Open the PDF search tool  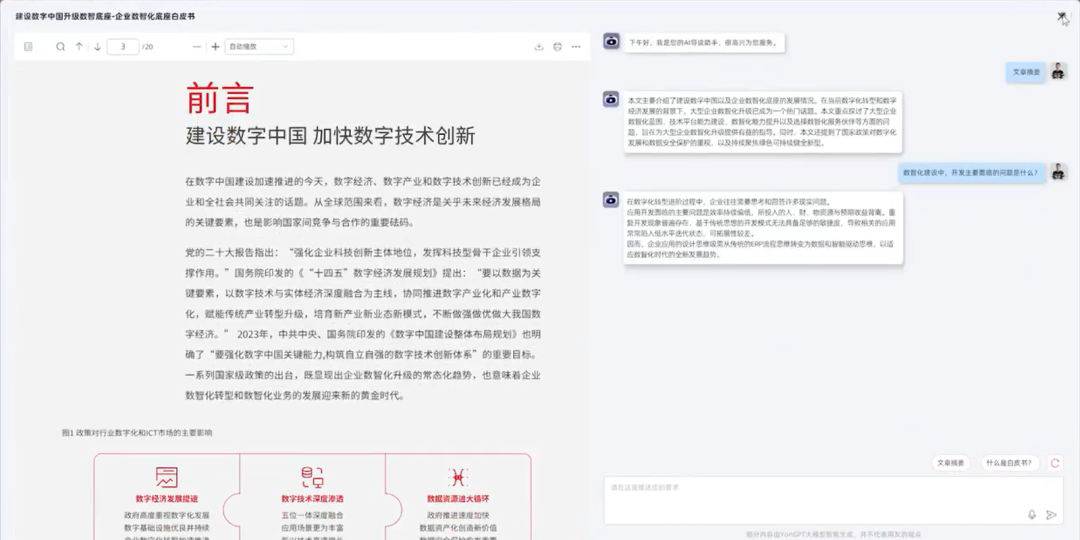coord(60,47)
